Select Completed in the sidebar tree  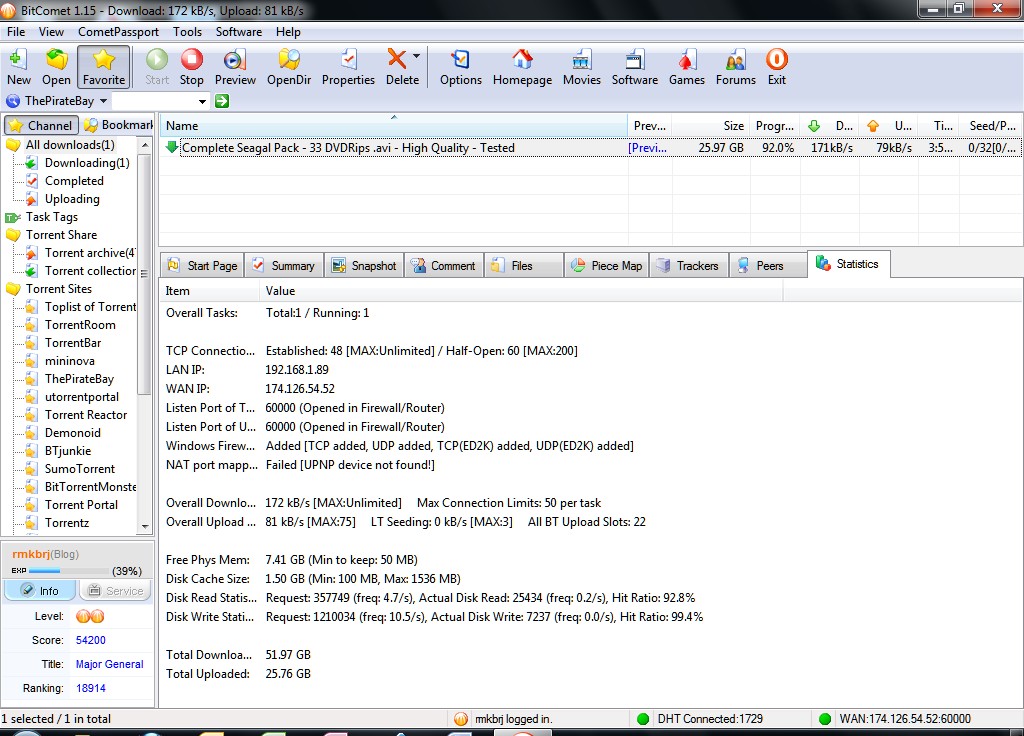pyautogui.click(x=74, y=181)
